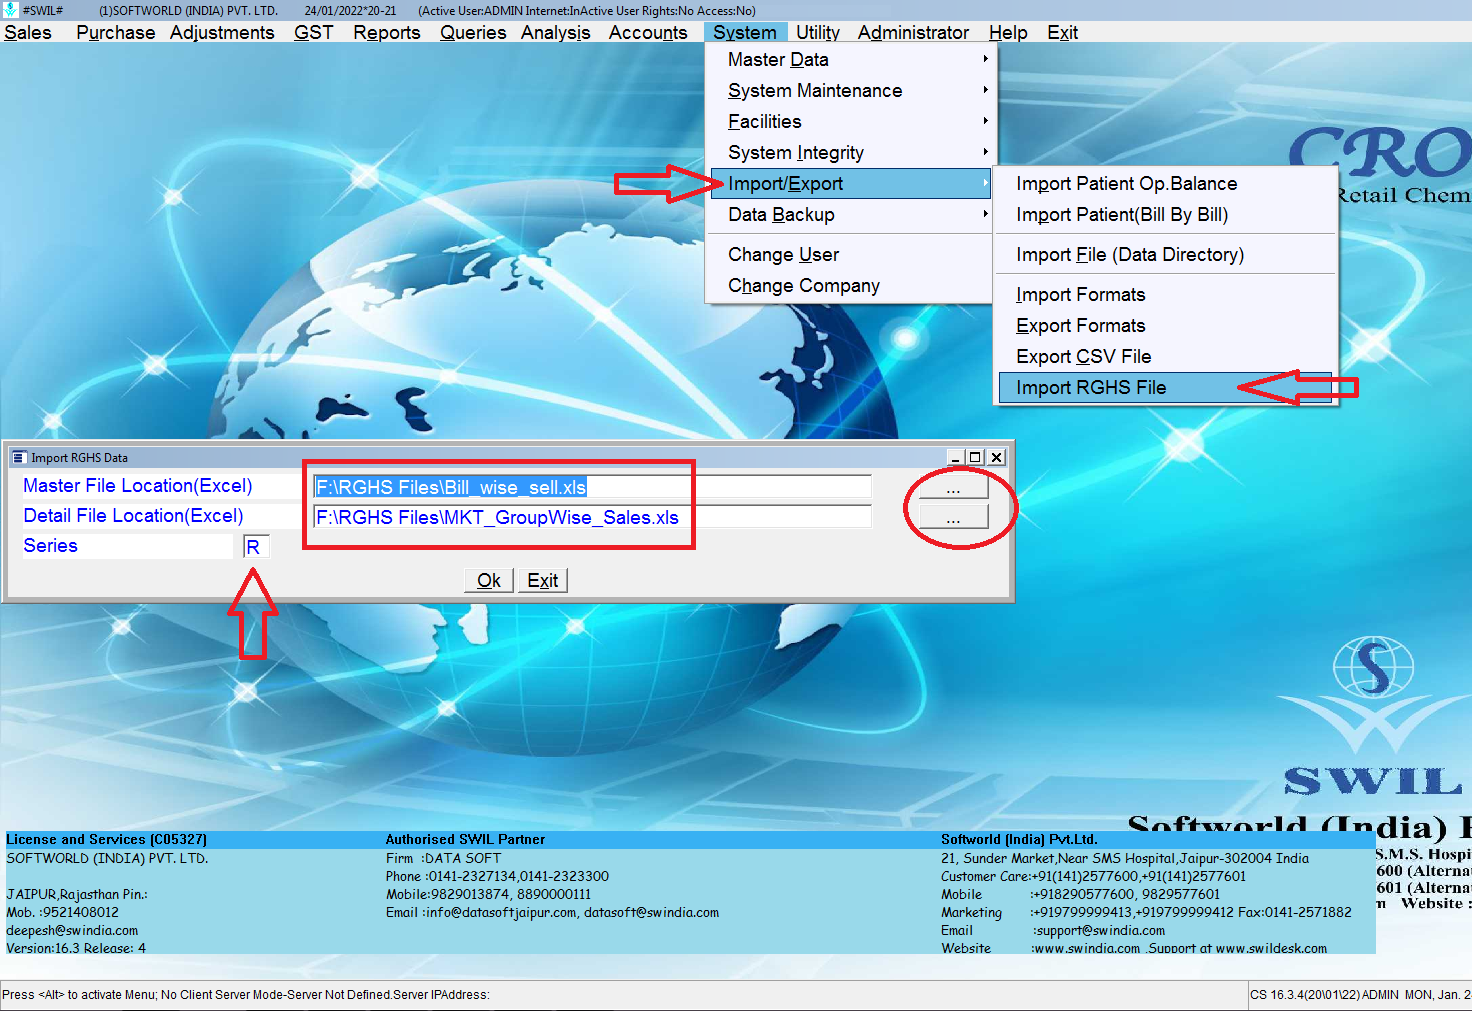Viewport: 1472px width, 1011px height.
Task: Click the deepesh@swindia.com email text
Action: tap(72, 930)
